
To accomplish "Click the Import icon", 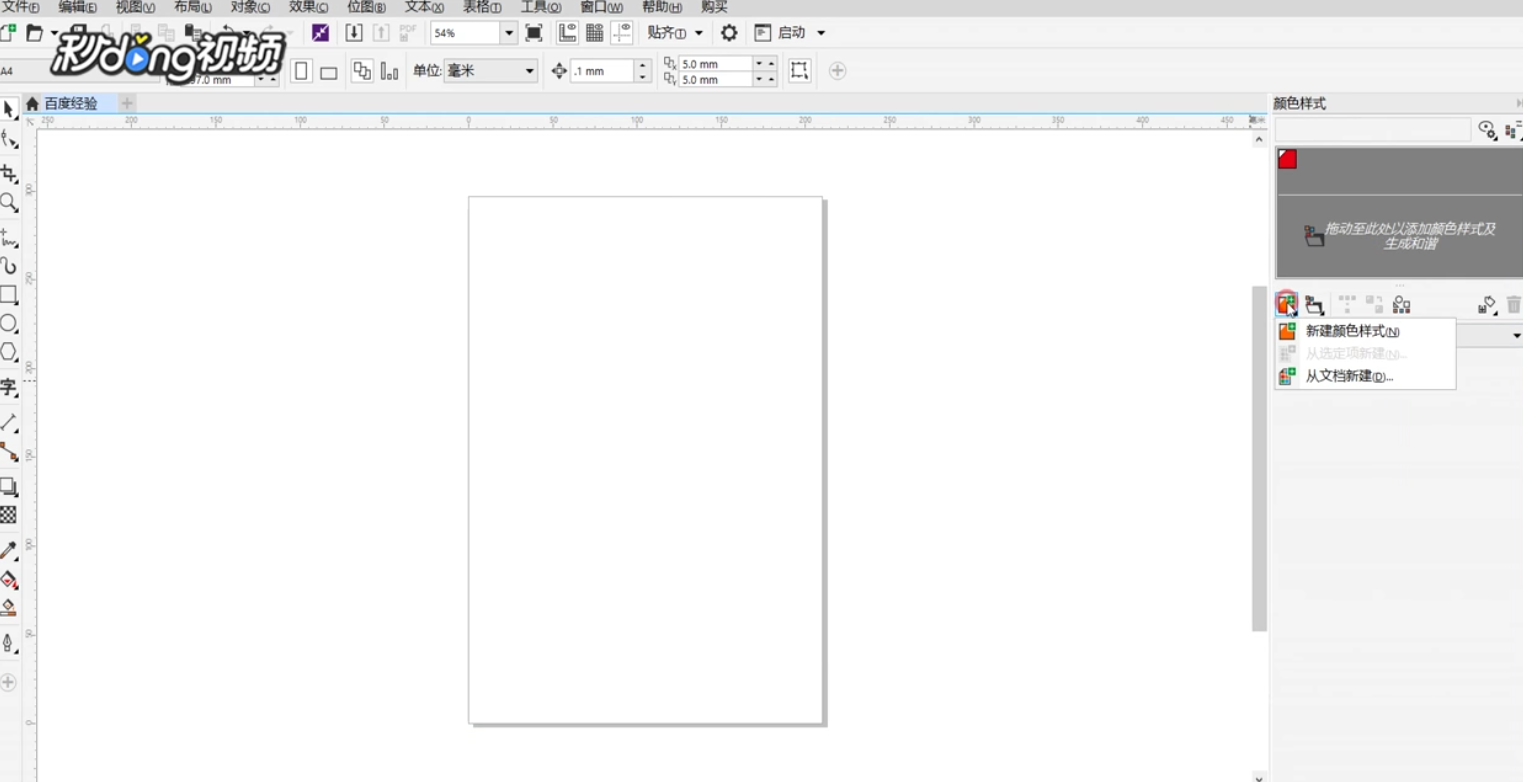I will [x=354, y=33].
